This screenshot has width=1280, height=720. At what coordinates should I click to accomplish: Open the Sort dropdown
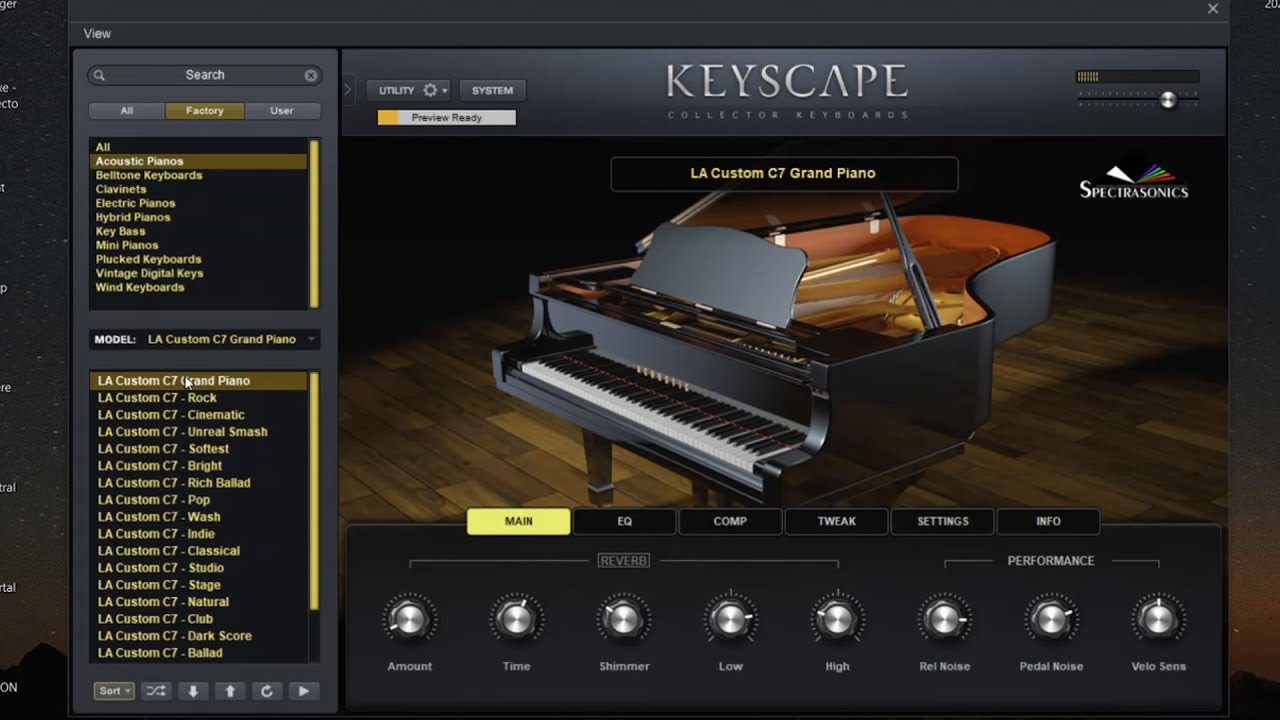coord(114,691)
